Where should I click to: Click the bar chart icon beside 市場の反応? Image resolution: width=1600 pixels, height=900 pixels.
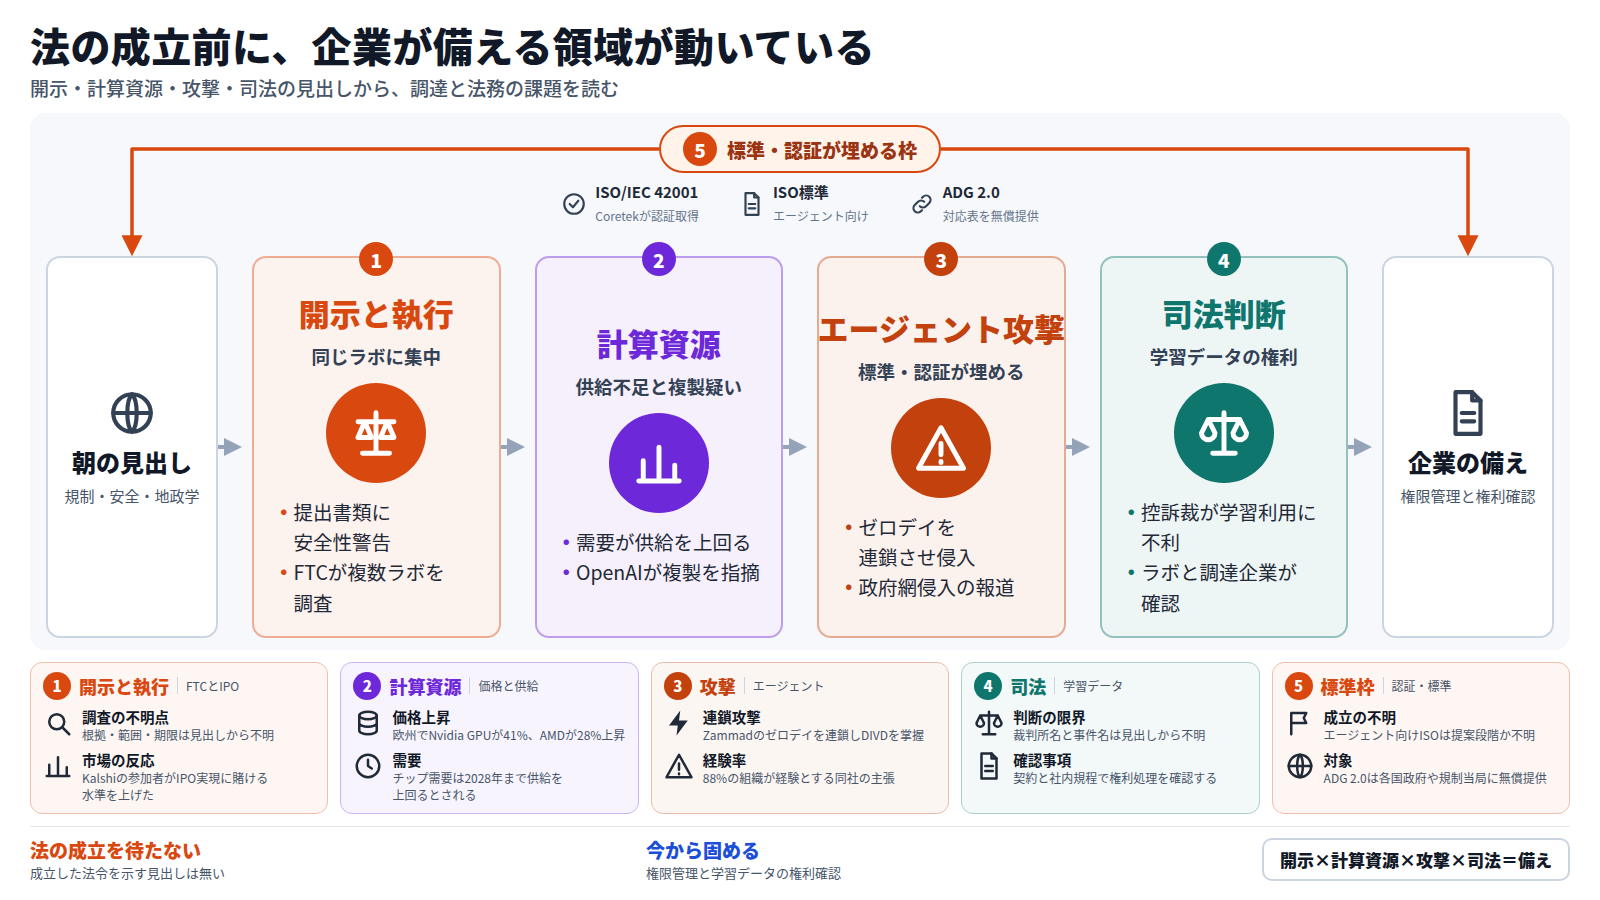pos(58,767)
